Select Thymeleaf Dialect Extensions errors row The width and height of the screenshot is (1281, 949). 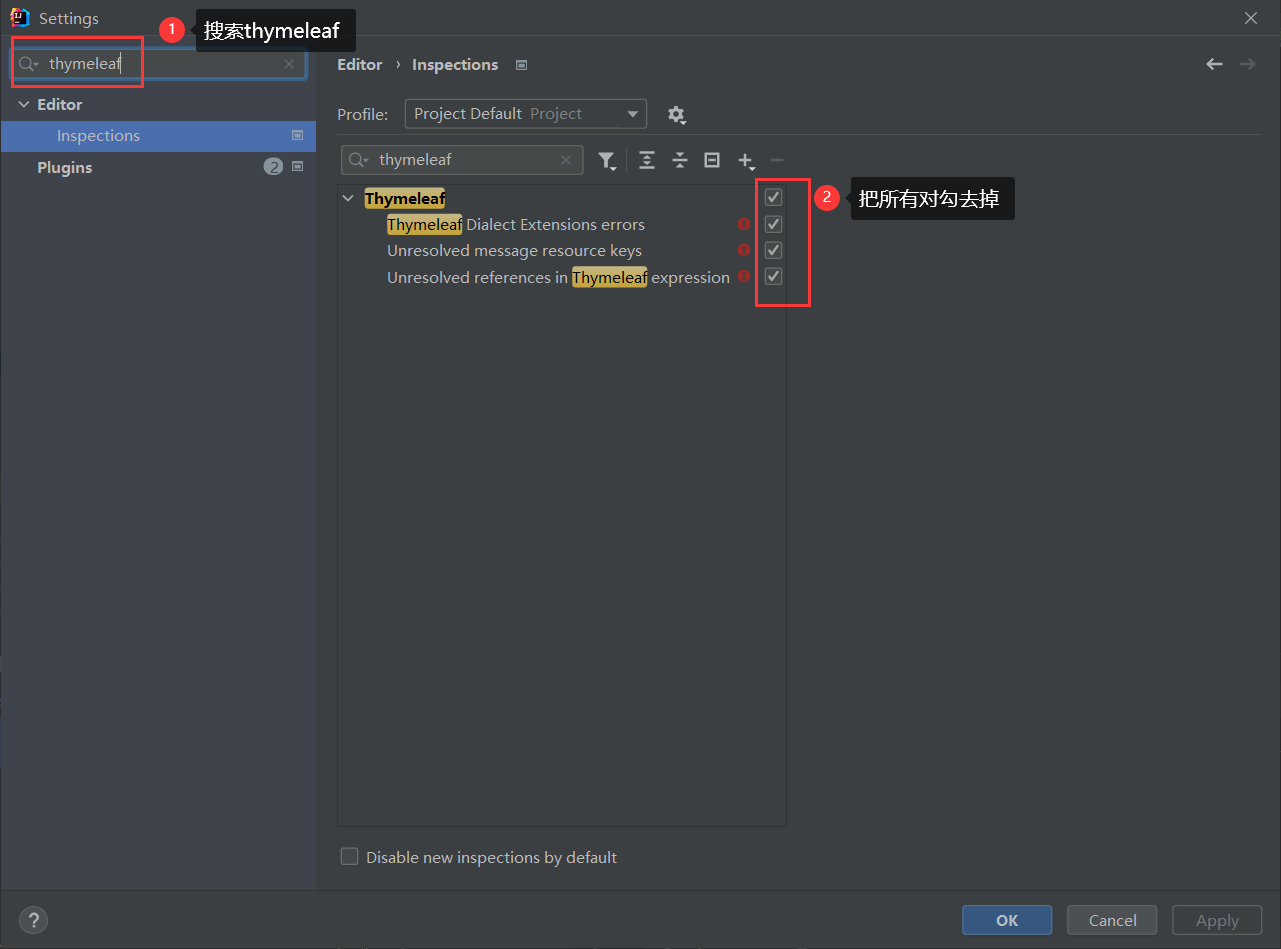(x=562, y=224)
